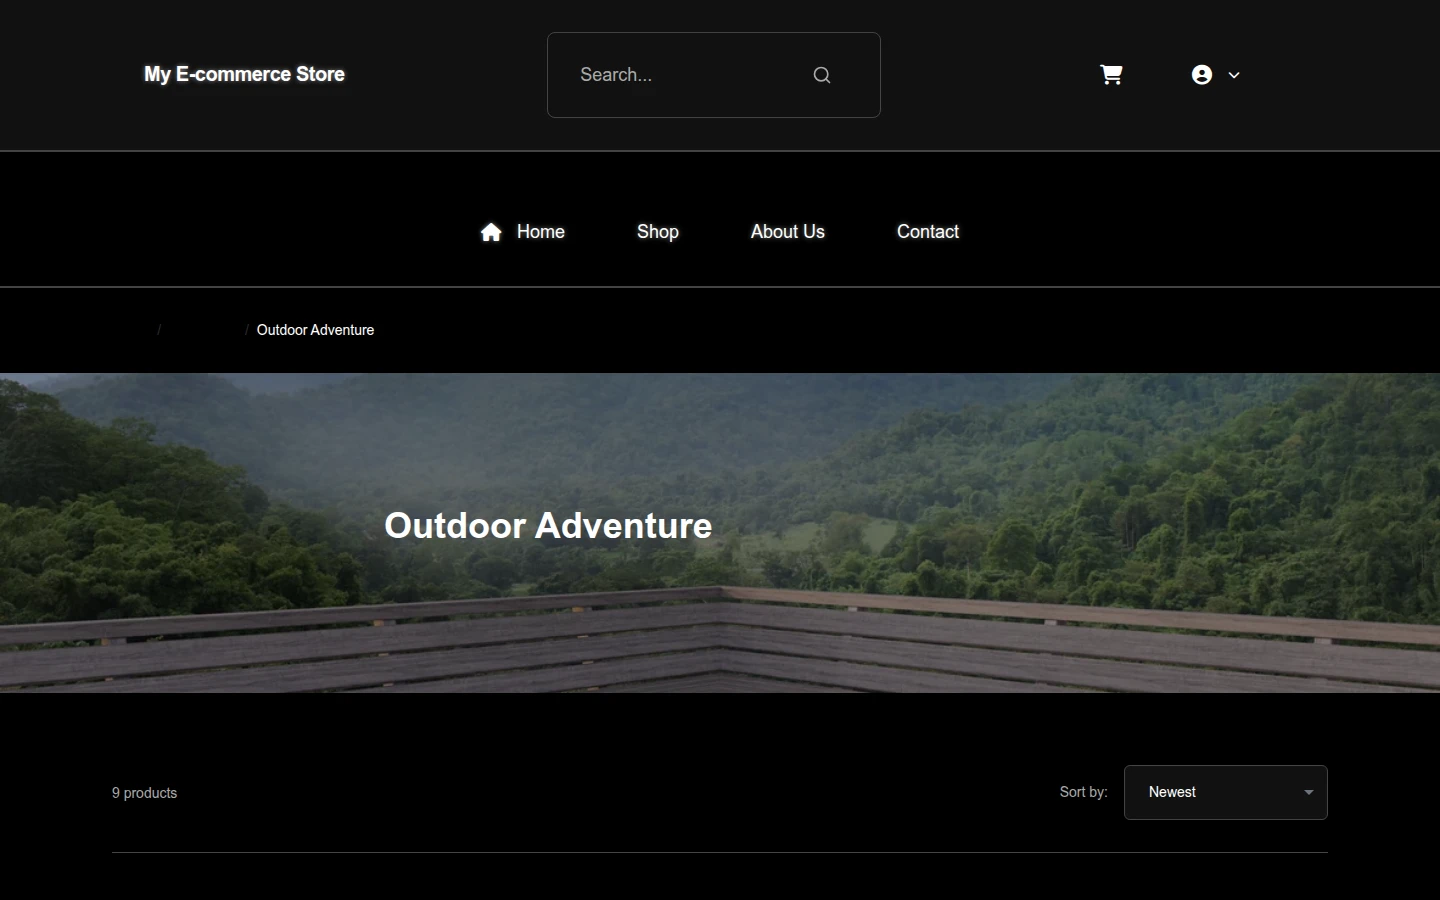Open the shopping cart icon
The width and height of the screenshot is (1440, 900).
(1111, 75)
